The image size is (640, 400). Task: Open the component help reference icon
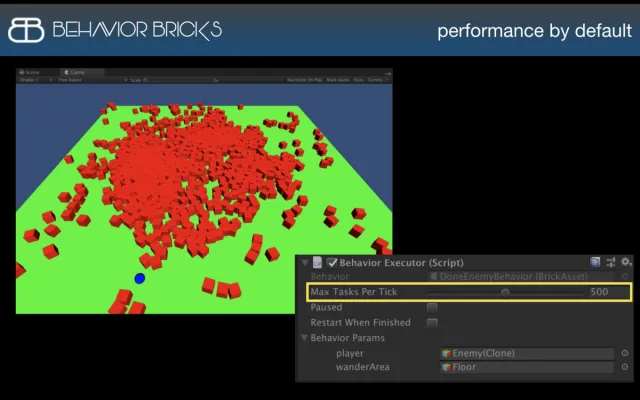pyautogui.click(x=595, y=262)
